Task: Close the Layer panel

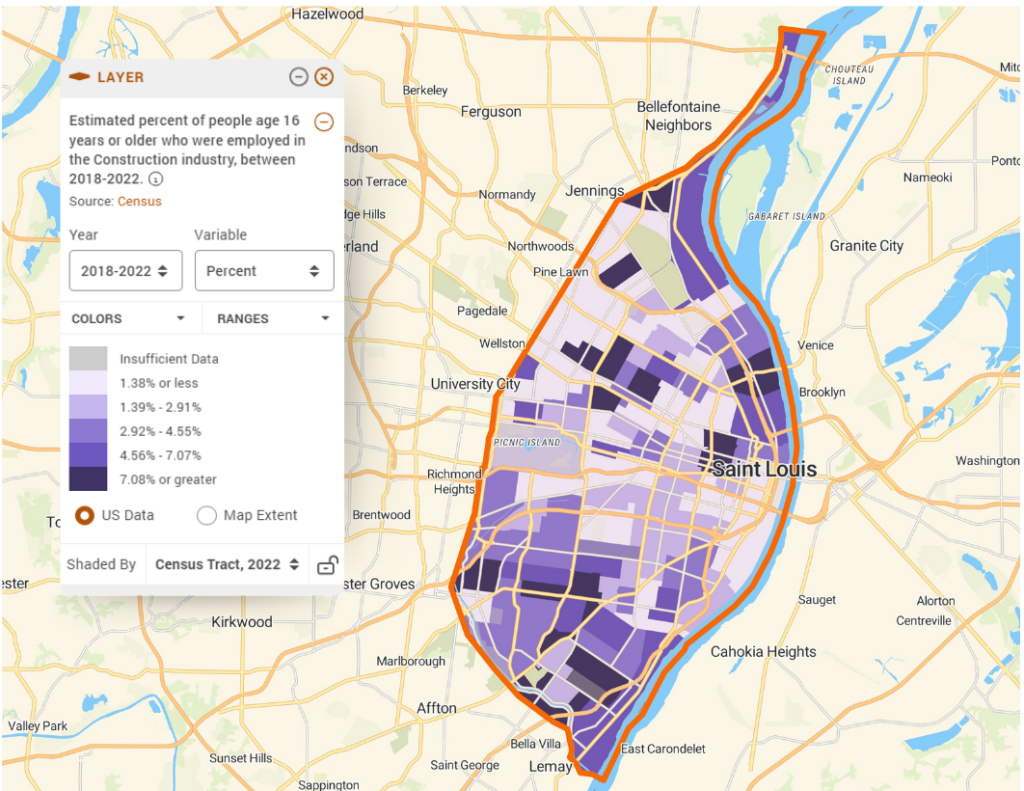Action: coord(324,77)
